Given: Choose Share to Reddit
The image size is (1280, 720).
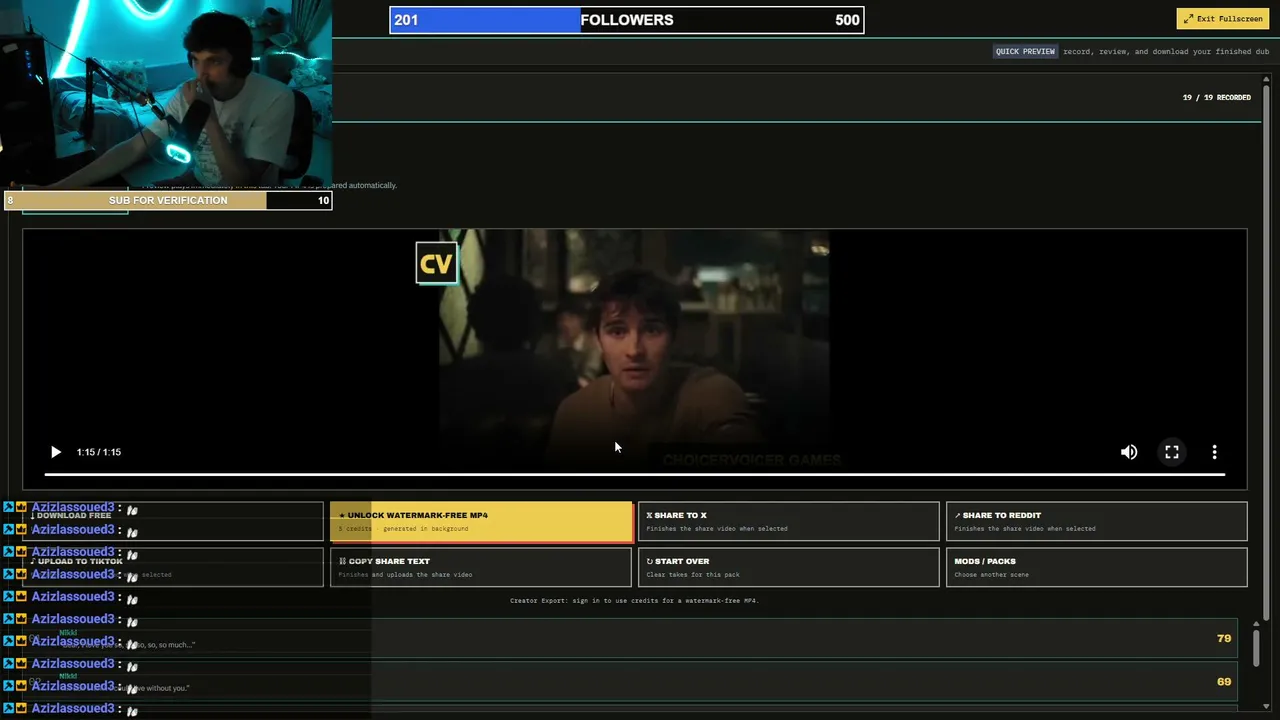Looking at the screenshot, I should 1097,522.
